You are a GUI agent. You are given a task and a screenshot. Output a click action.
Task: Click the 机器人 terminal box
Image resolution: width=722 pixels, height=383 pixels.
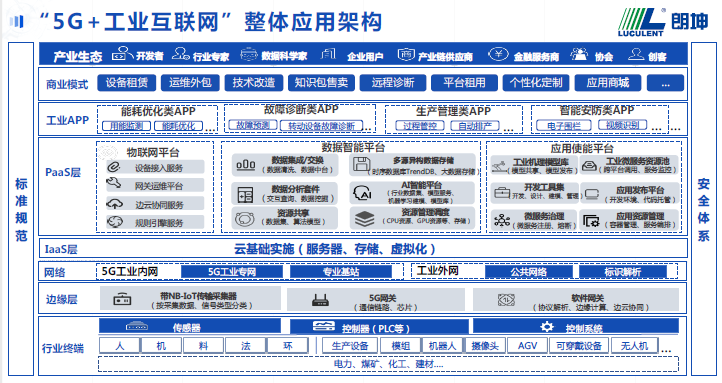coord(442,346)
